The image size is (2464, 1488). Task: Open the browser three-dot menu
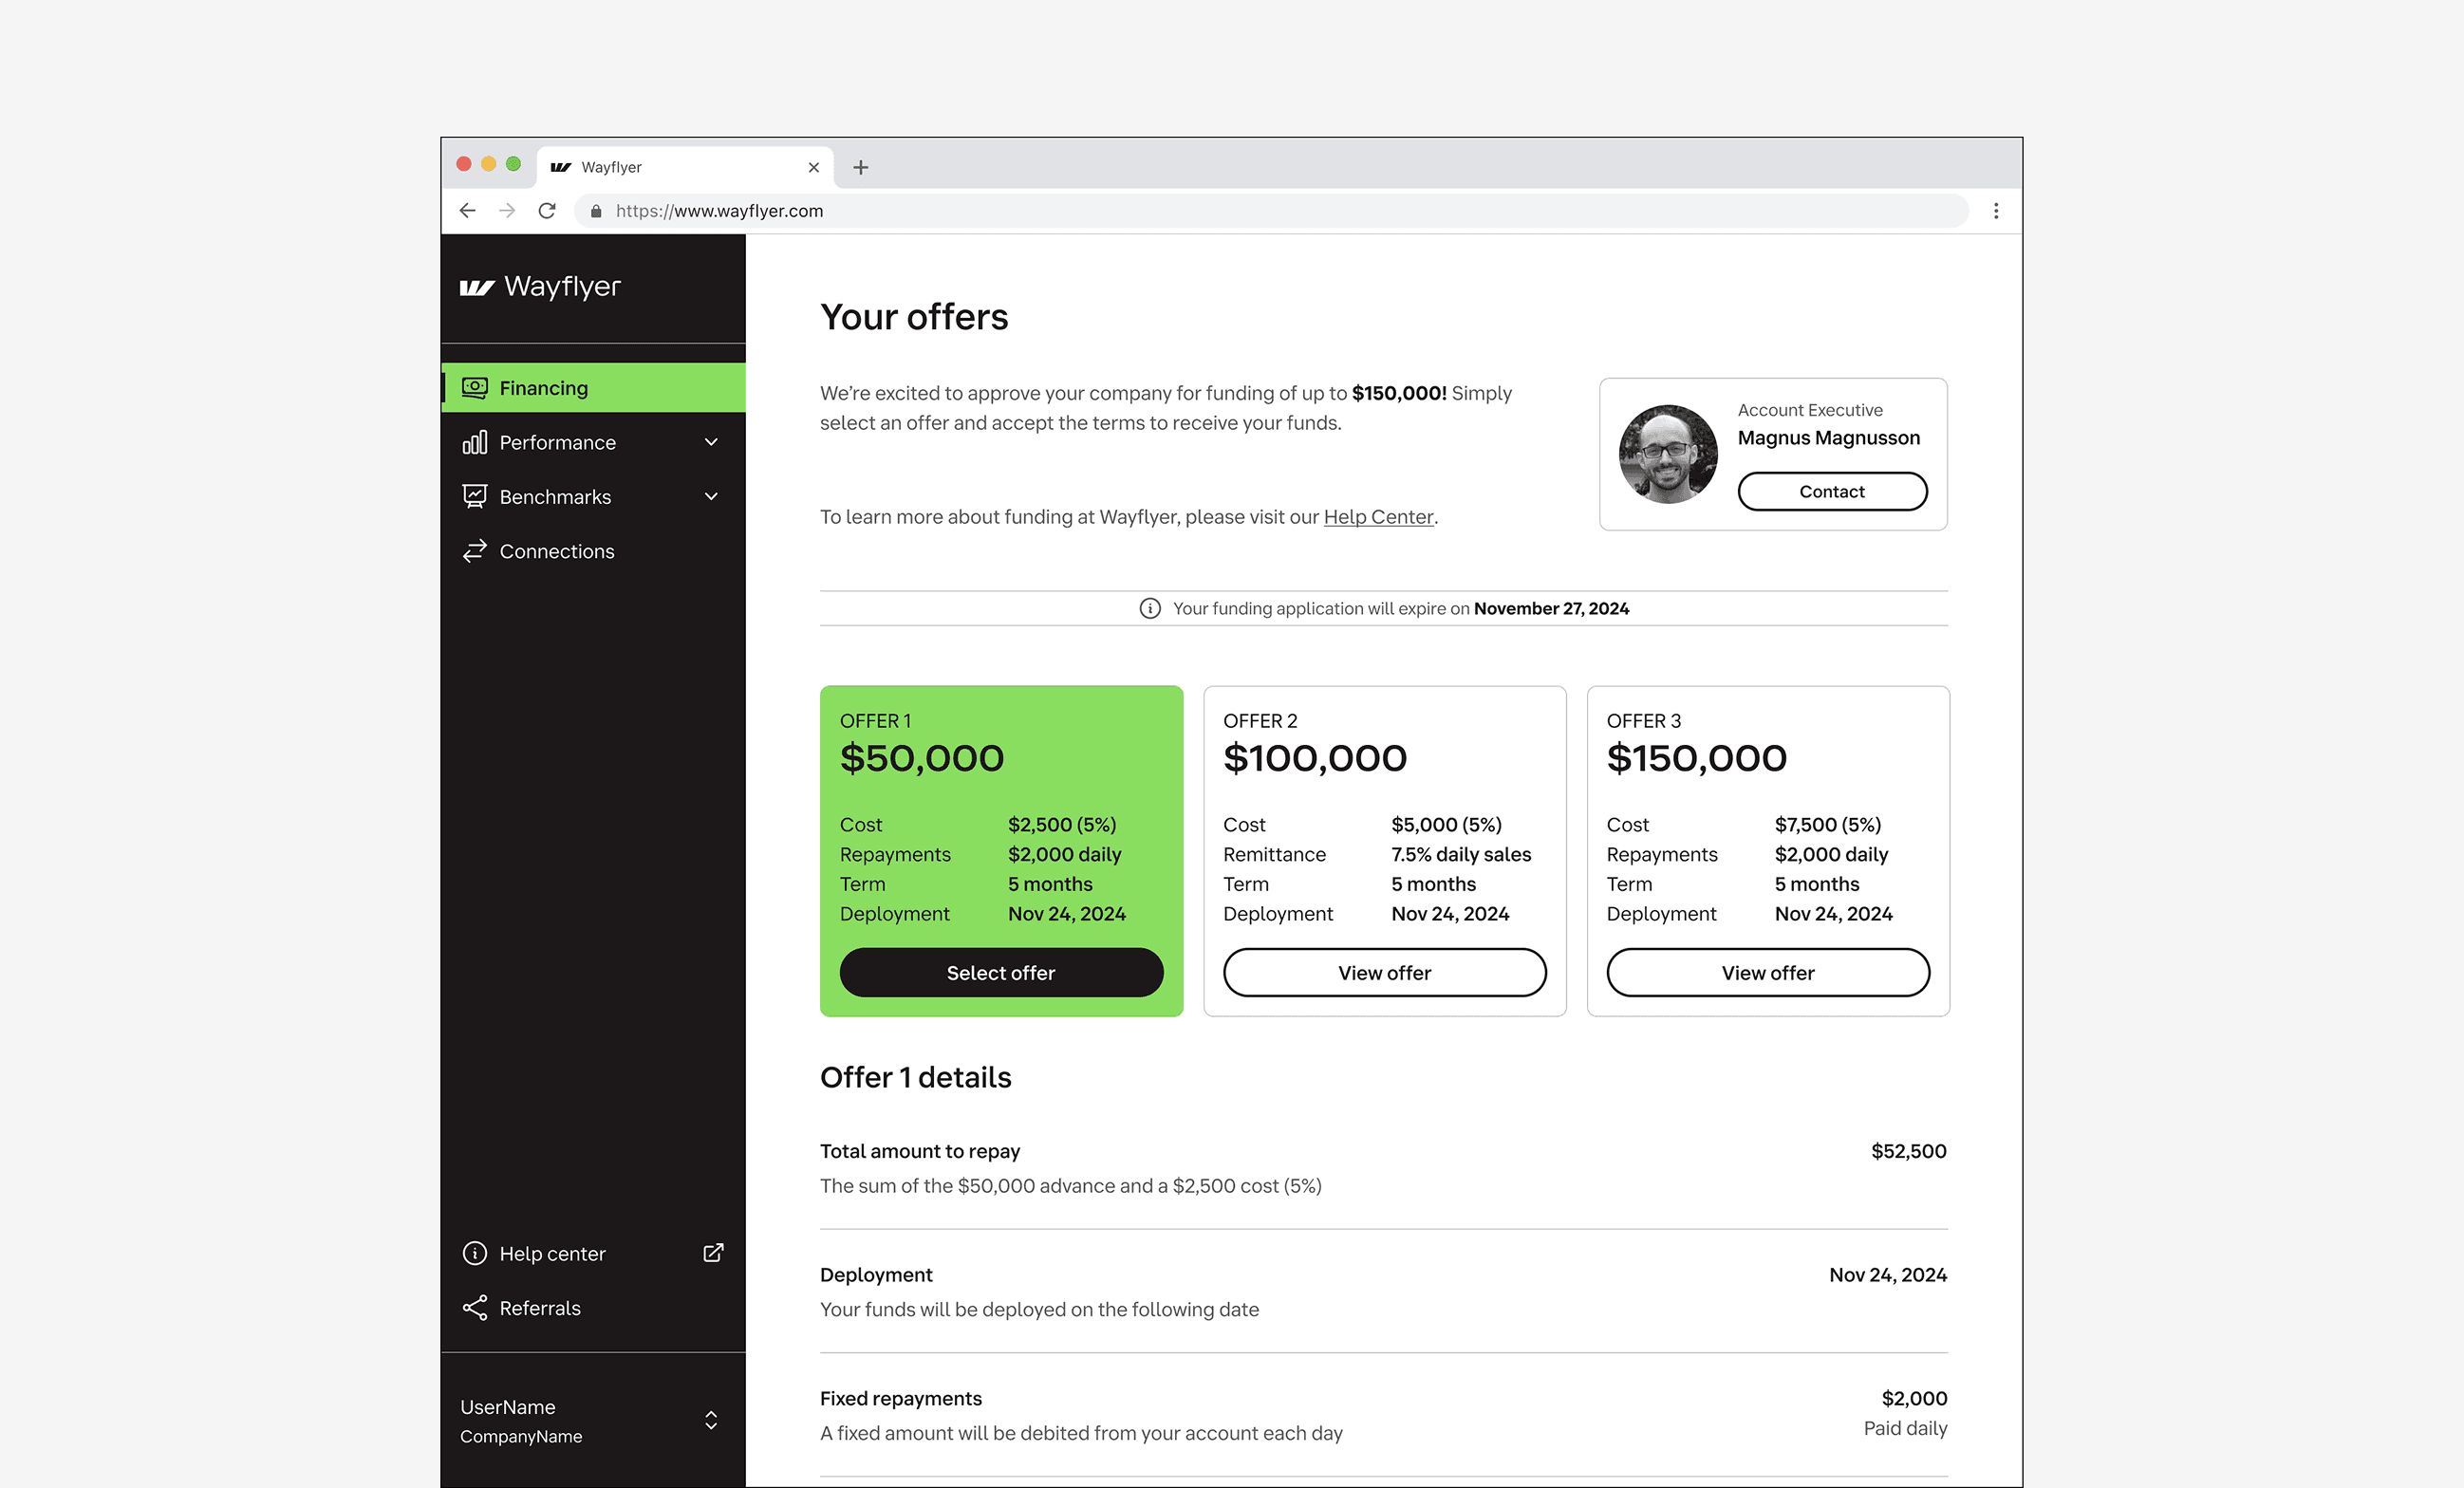click(x=1995, y=210)
